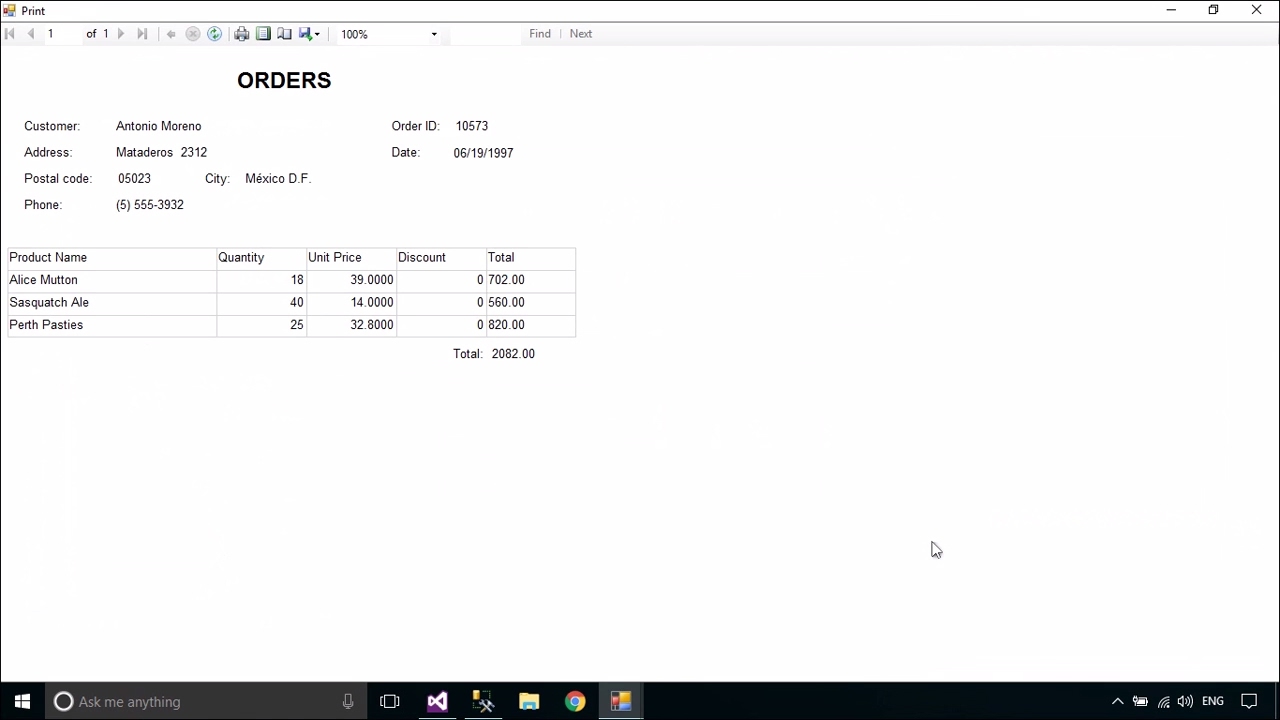Click city value México D.F.
Image resolution: width=1280 pixels, height=720 pixels.
point(278,178)
